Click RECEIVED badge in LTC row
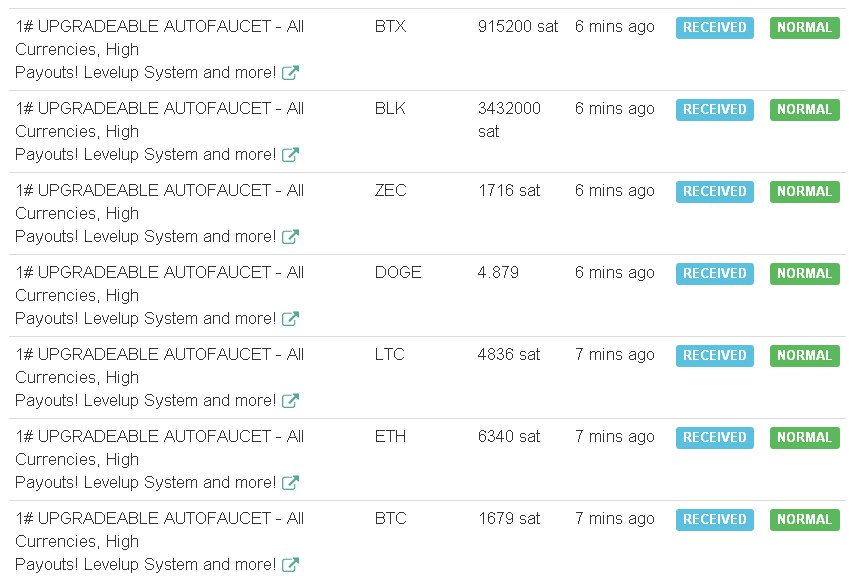Image resolution: width=856 pixels, height=582 pixels. [715, 355]
